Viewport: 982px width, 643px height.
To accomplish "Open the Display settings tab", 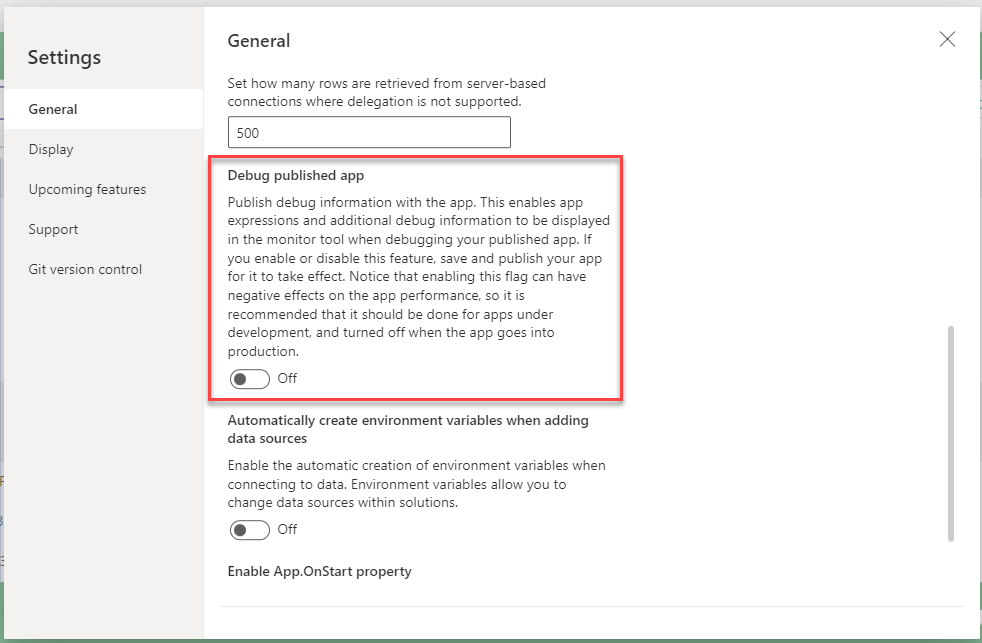I will [x=51, y=149].
